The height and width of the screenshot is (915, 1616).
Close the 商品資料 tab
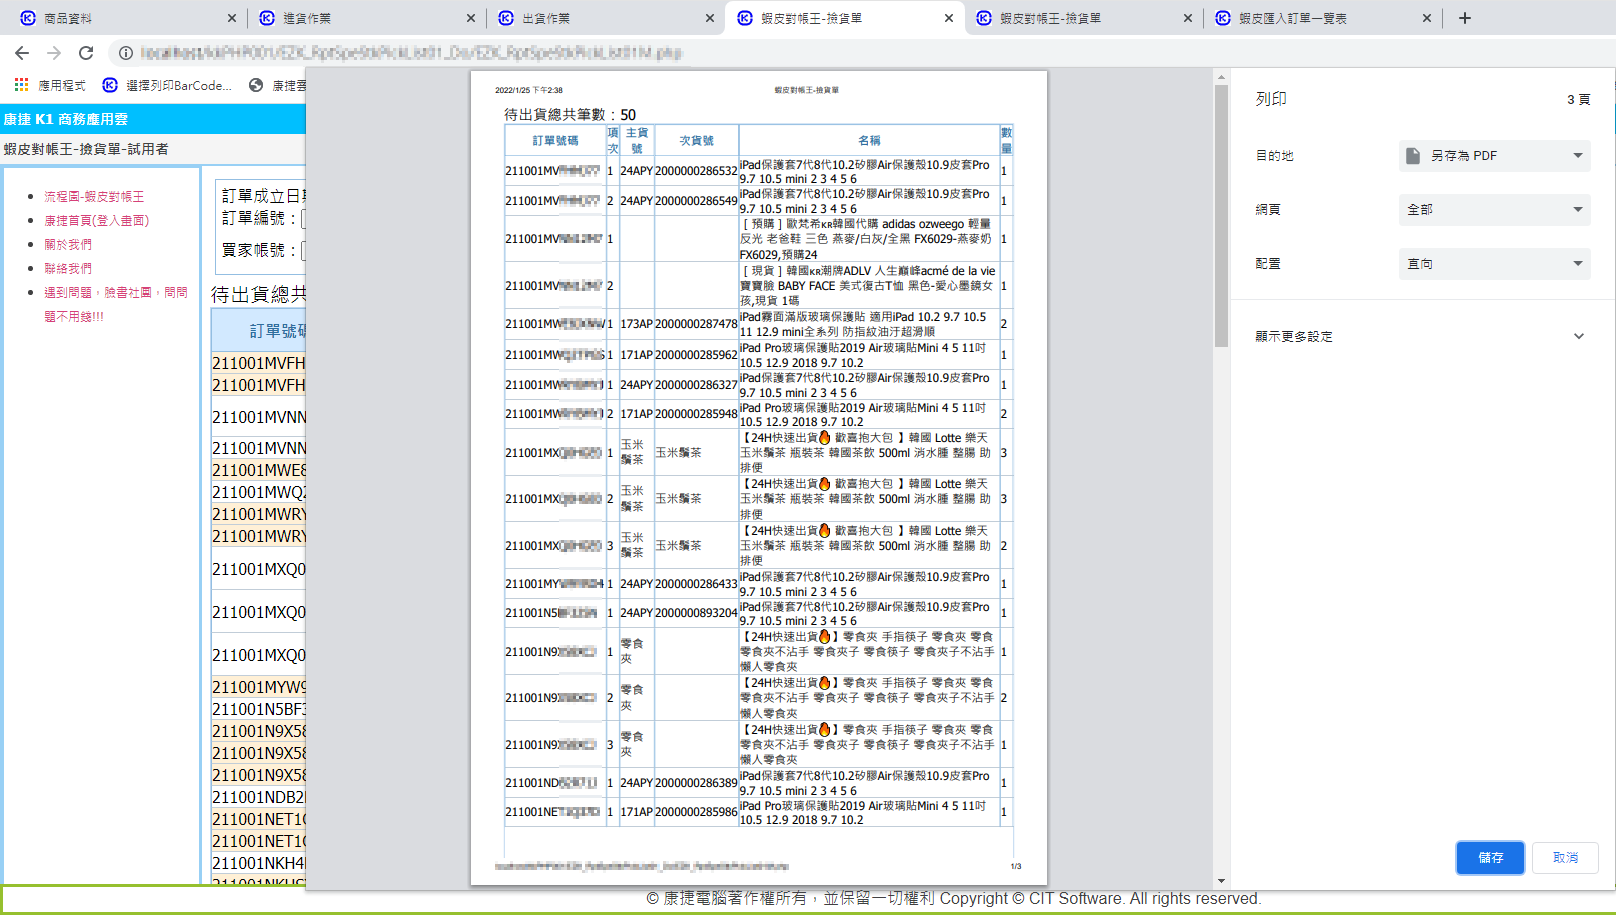pyautogui.click(x=232, y=18)
